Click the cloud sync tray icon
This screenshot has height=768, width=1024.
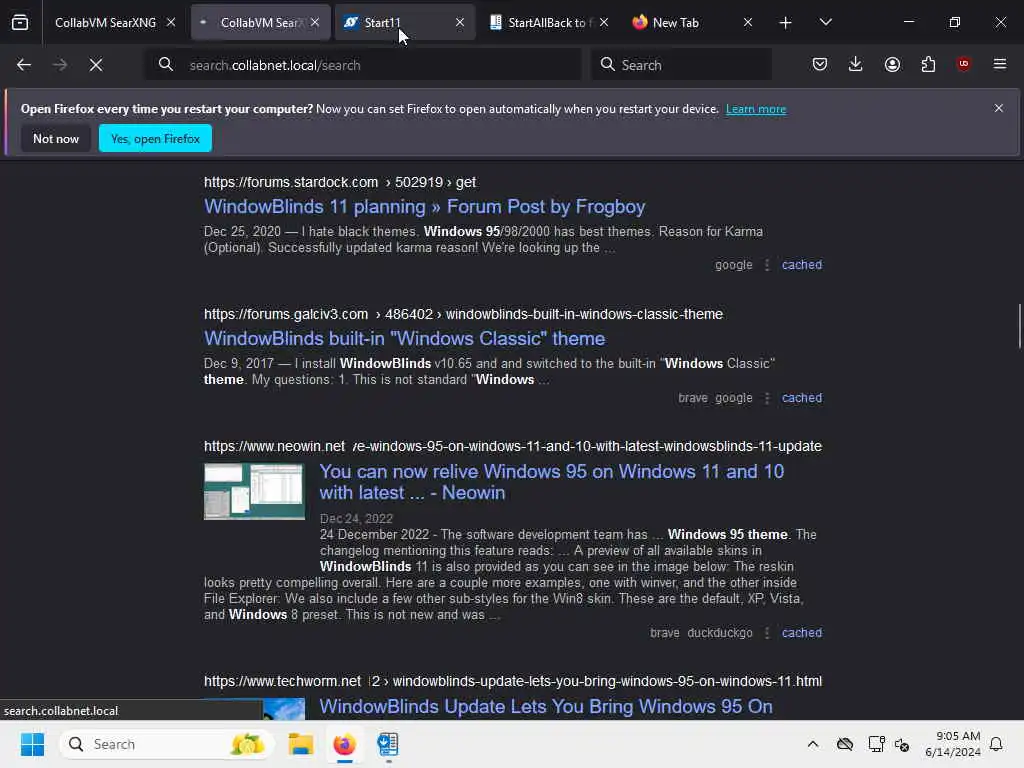point(845,744)
